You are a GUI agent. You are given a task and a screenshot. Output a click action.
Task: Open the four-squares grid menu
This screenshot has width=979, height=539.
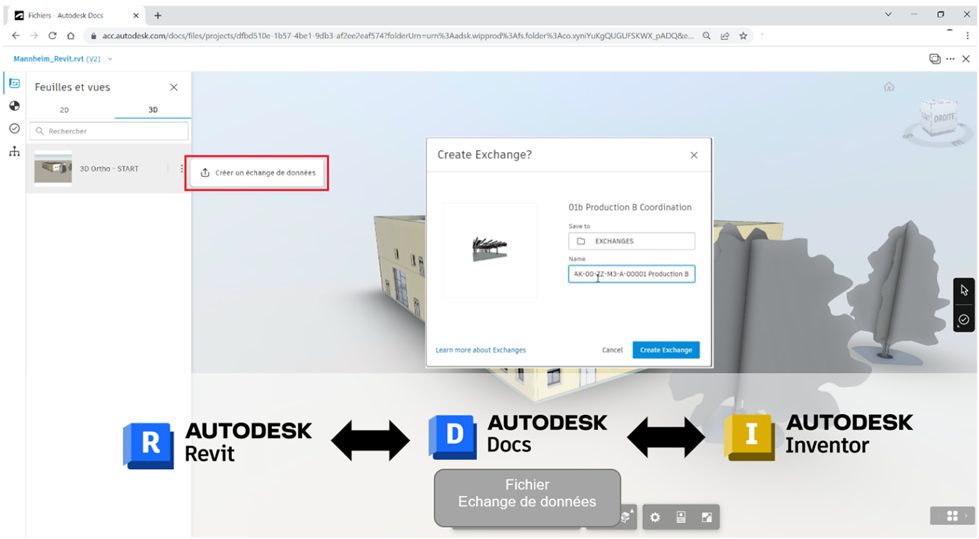(x=952, y=516)
